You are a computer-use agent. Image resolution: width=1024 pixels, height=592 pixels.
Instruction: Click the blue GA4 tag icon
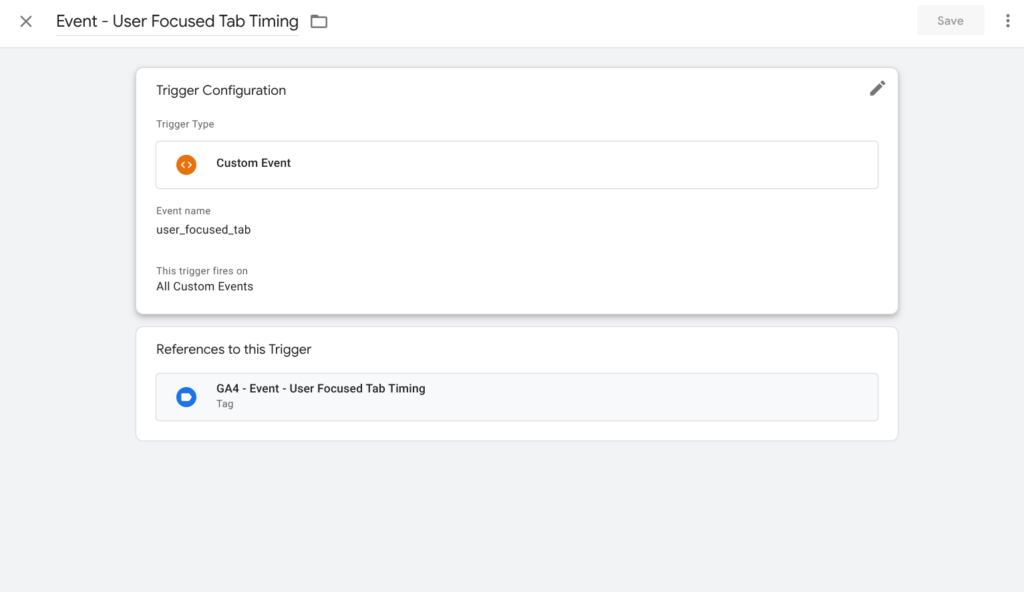pyautogui.click(x=185, y=396)
